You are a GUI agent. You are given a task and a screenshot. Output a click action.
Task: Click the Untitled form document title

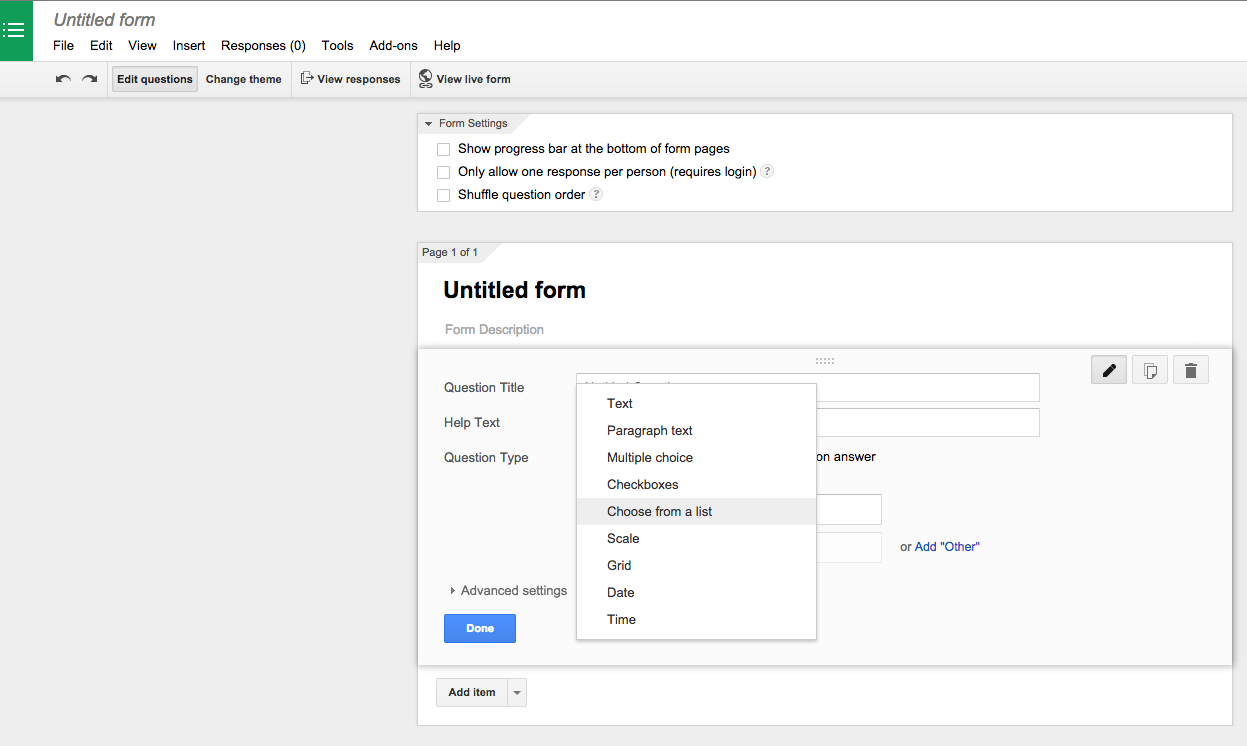[105, 20]
